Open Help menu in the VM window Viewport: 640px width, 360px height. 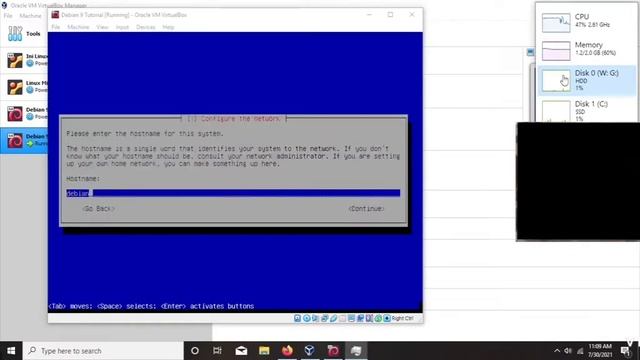(168, 27)
